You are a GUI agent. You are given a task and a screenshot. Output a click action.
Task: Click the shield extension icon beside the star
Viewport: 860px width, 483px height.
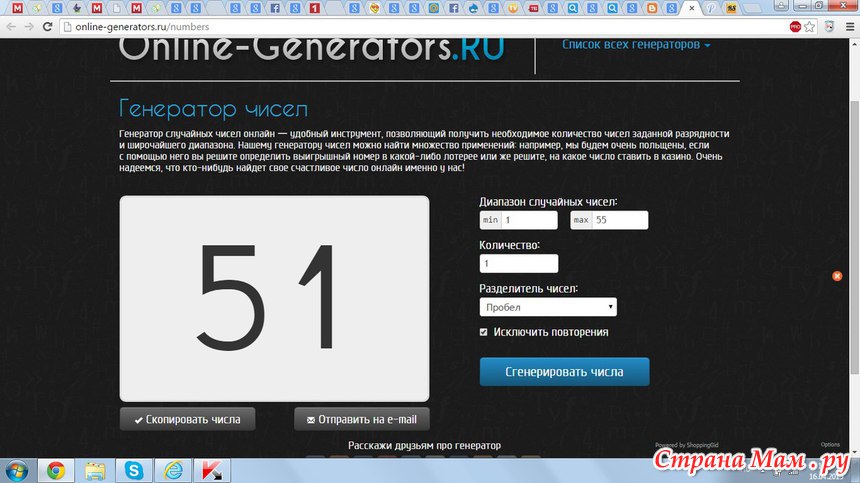pos(829,26)
